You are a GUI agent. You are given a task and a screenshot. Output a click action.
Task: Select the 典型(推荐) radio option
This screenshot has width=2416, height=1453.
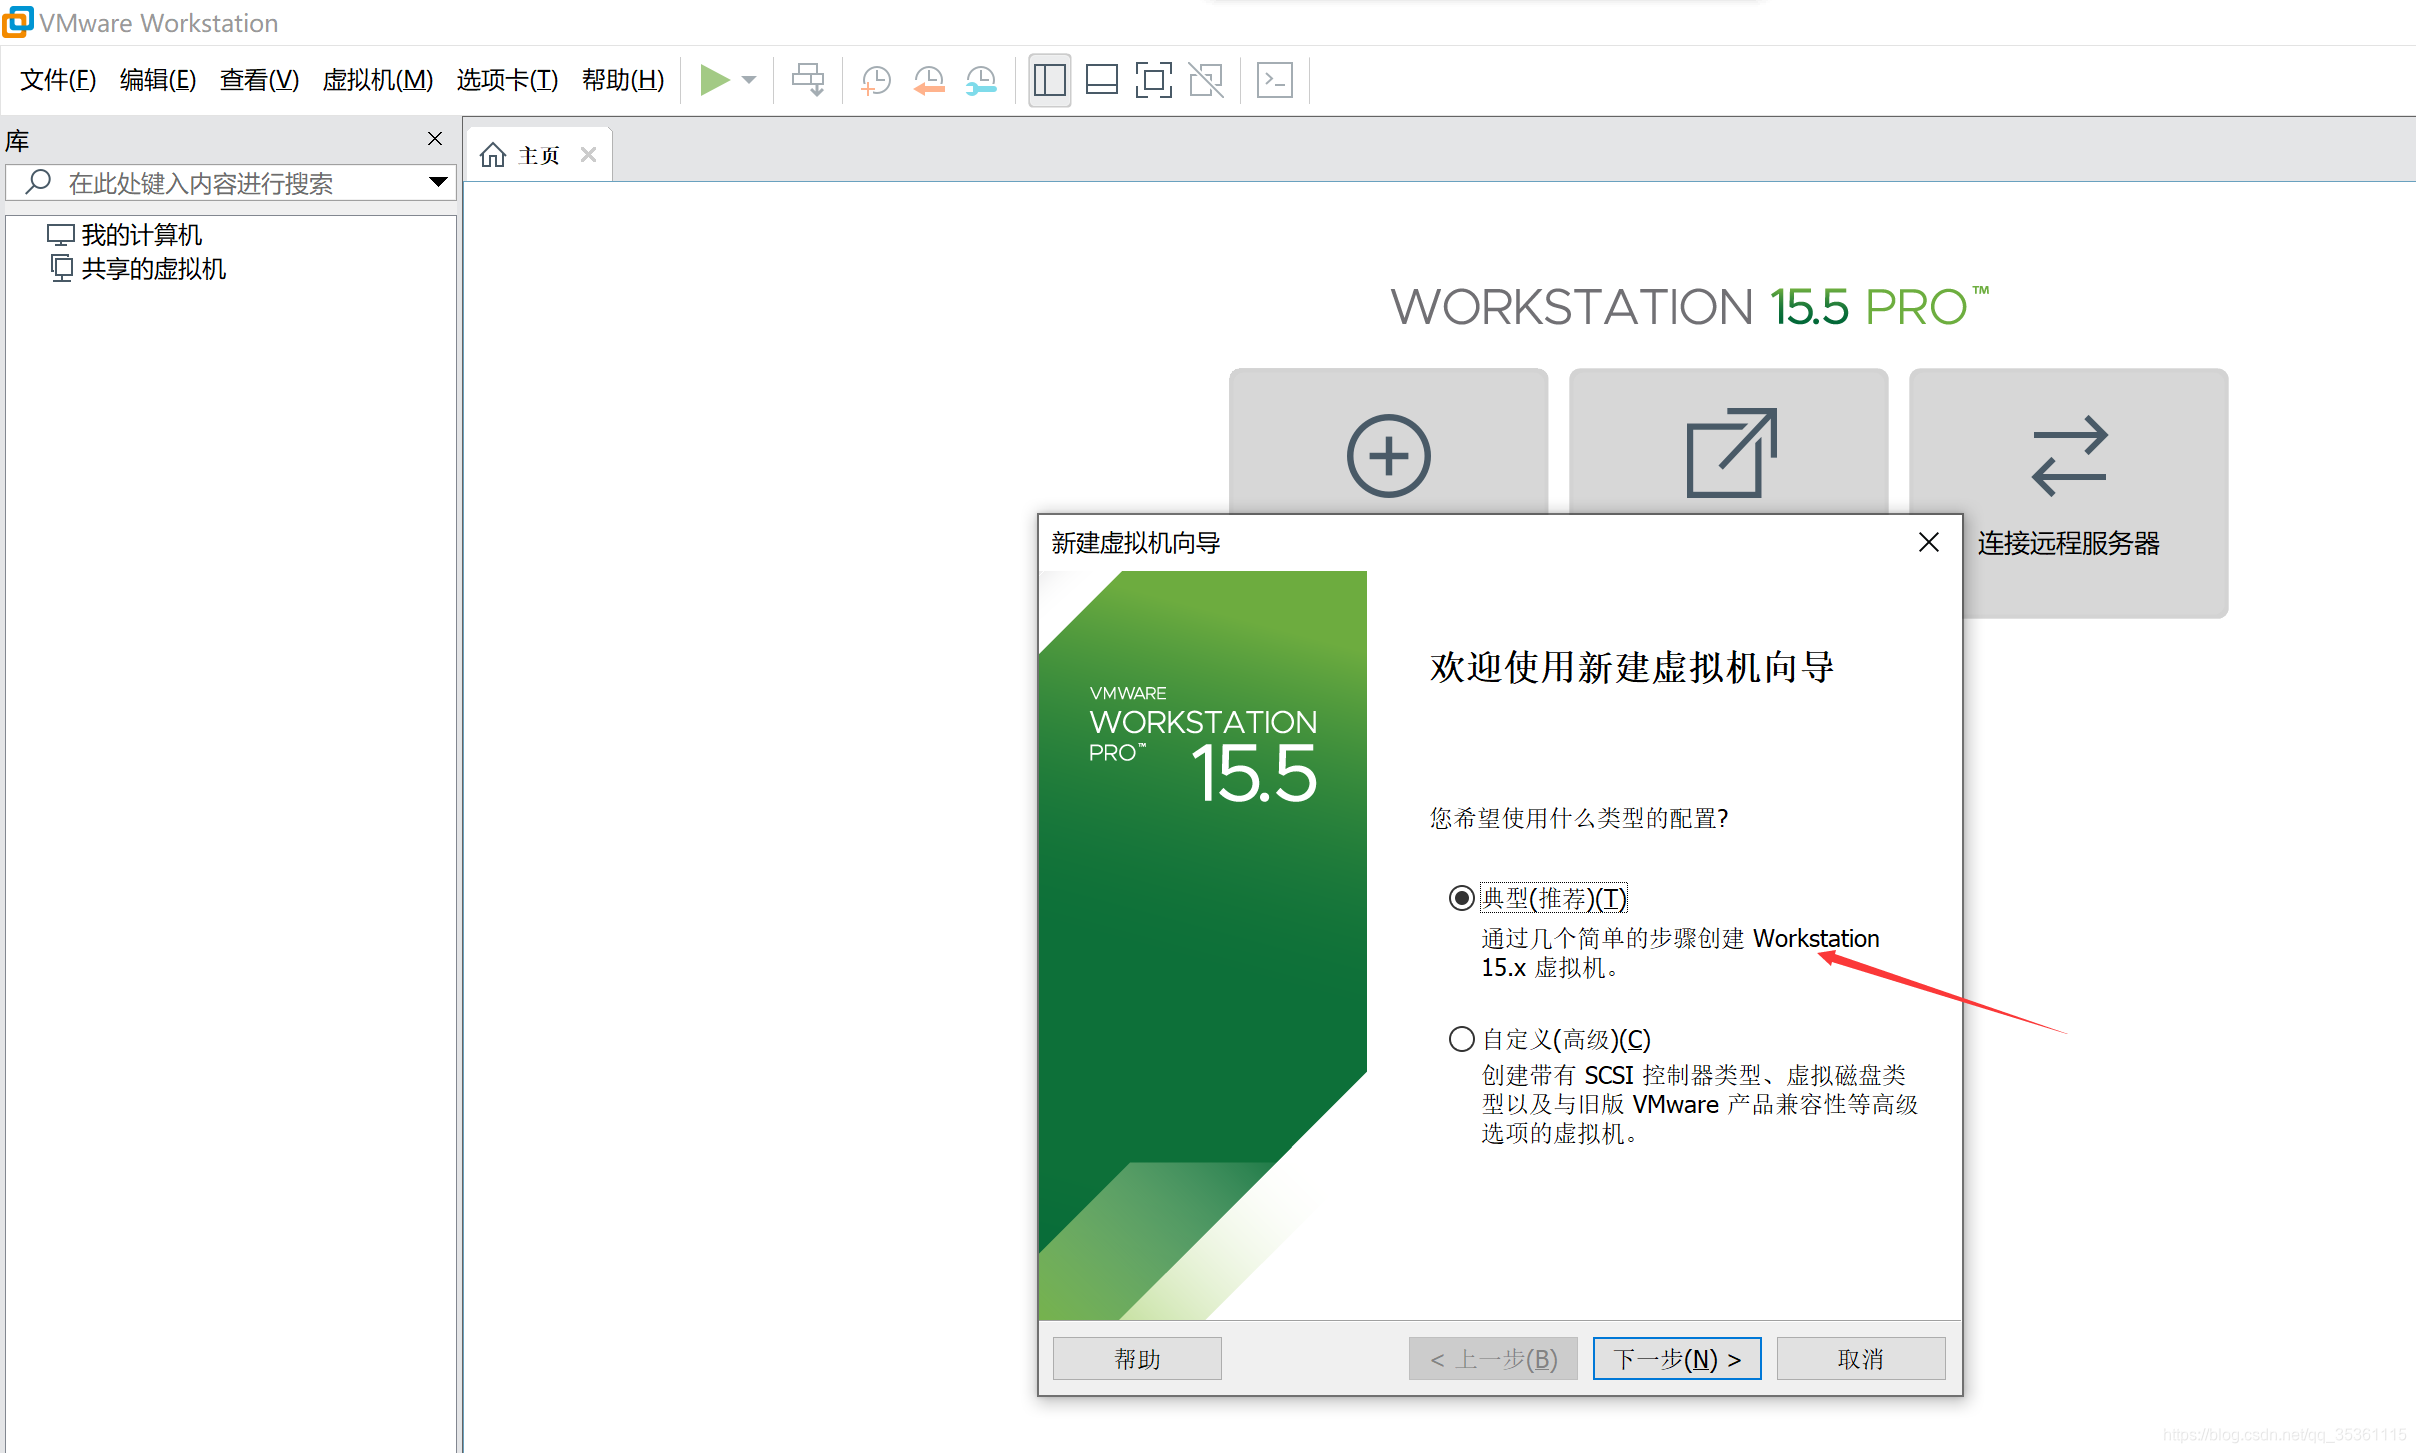pyautogui.click(x=1461, y=898)
